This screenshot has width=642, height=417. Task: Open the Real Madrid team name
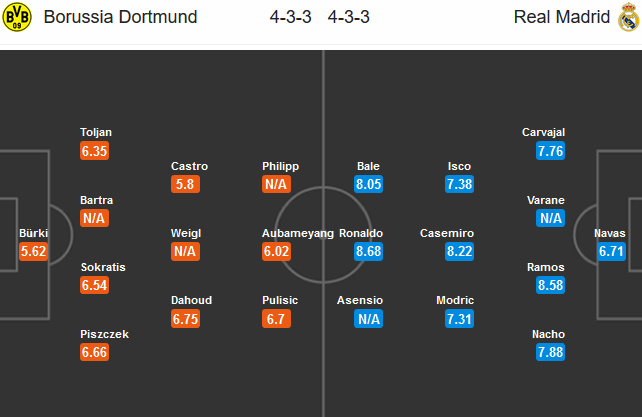click(562, 17)
